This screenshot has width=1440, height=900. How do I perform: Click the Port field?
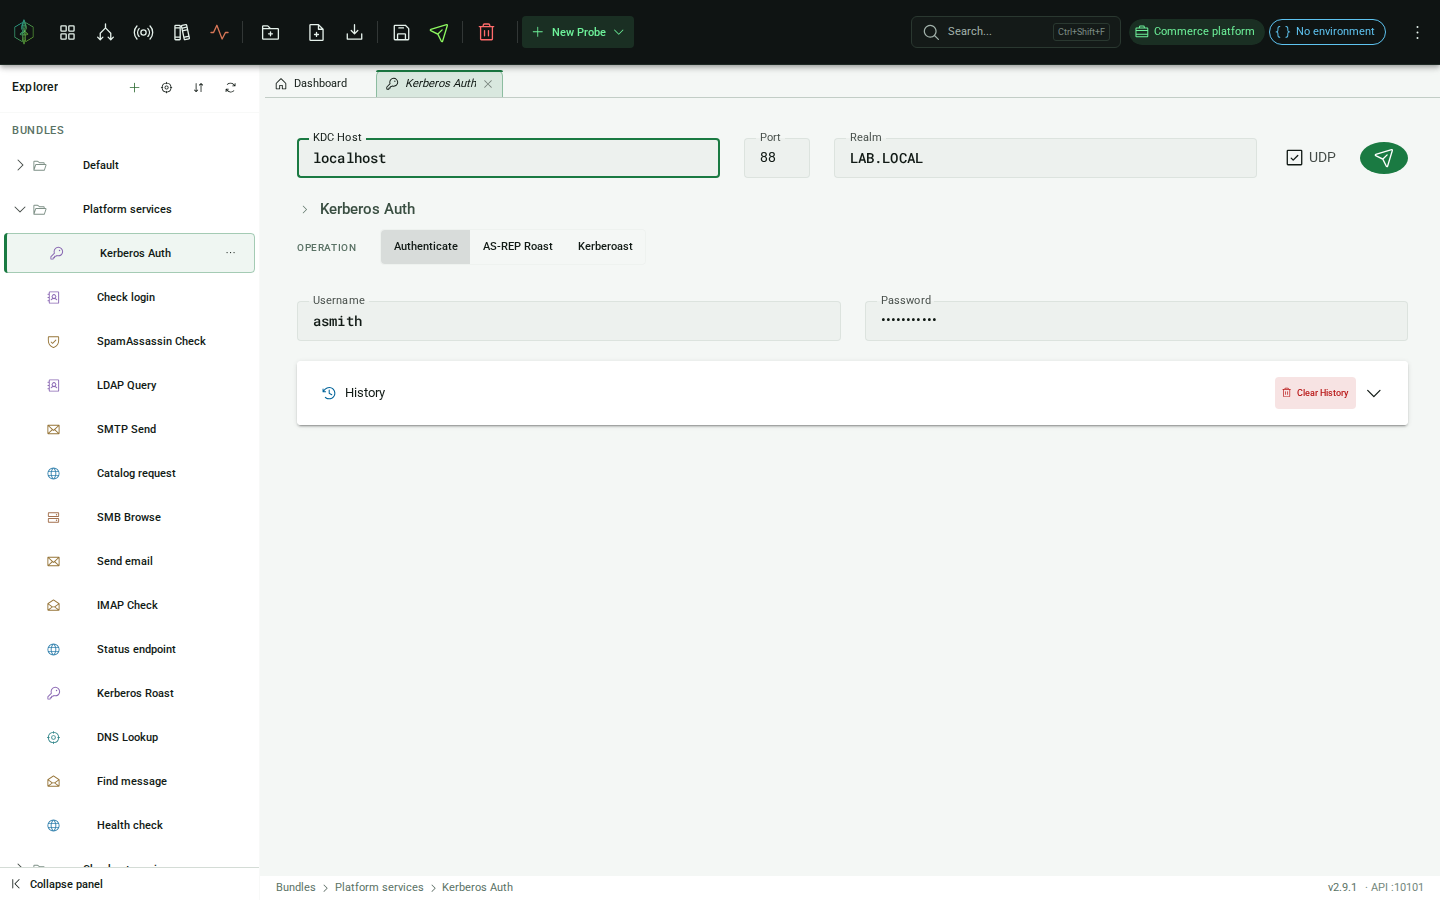tap(777, 158)
